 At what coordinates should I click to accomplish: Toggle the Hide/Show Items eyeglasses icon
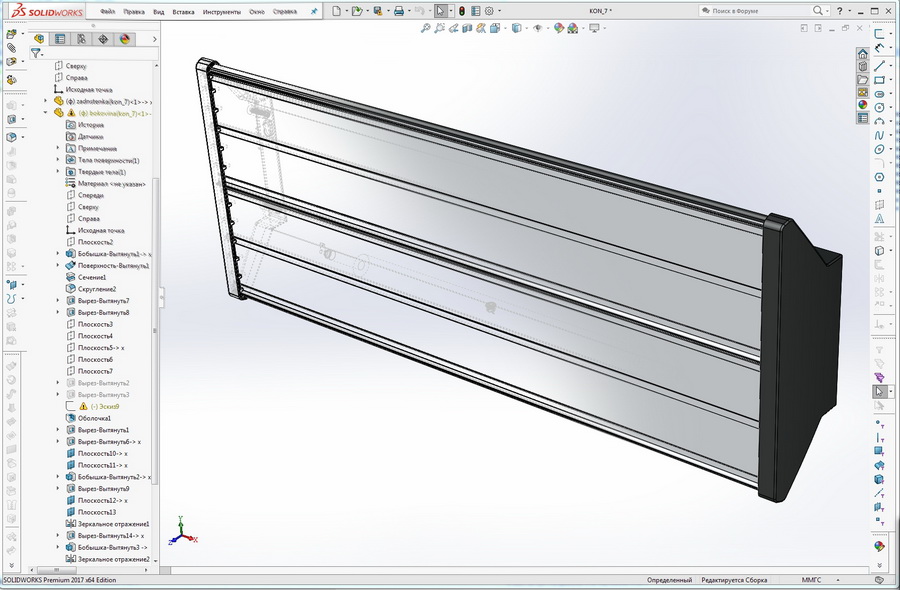(538, 30)
